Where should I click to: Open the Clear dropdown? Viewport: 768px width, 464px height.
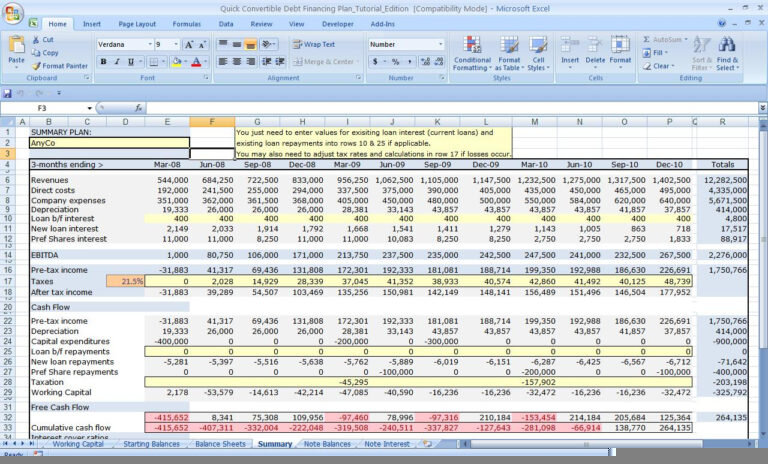[x=659, y=66]
